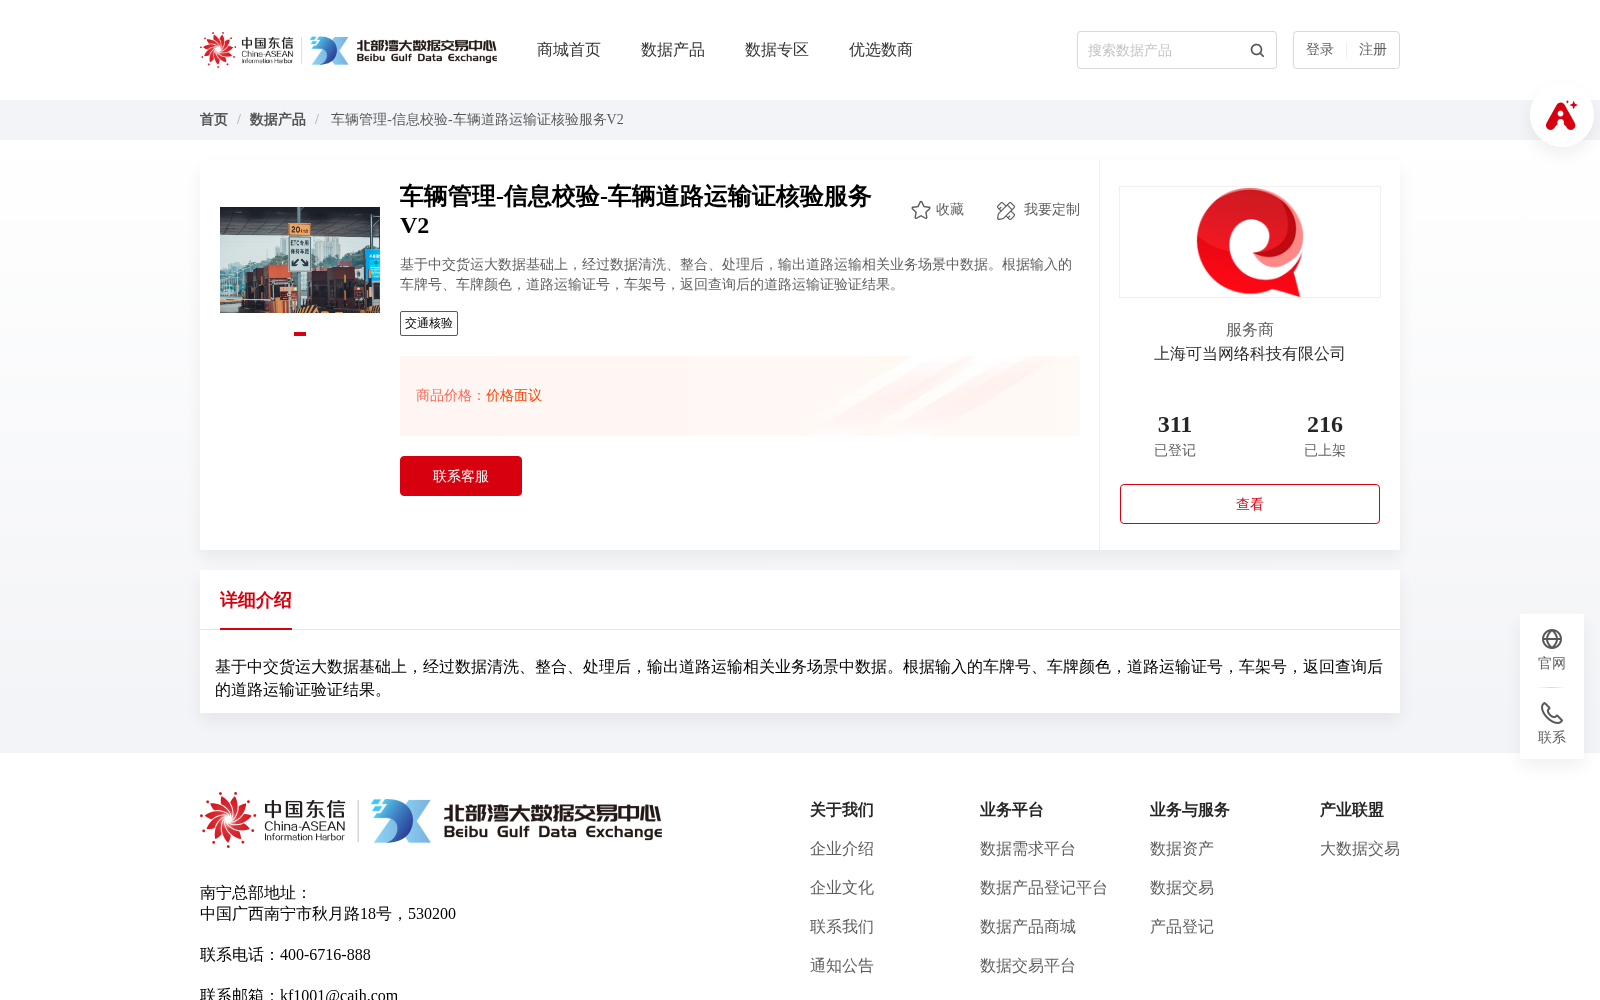The height and width of the screenshot is (1000, 1600).
Task: Open footer link 企业文化
Action: 842,888
